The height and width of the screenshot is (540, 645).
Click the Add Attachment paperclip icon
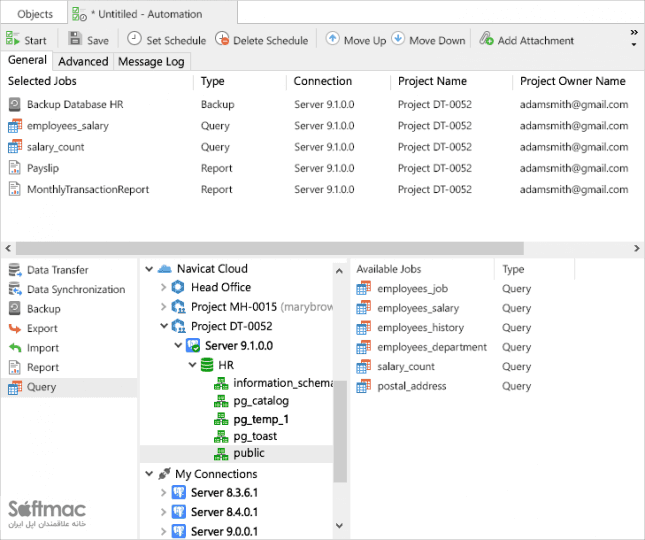coord(486,39)
